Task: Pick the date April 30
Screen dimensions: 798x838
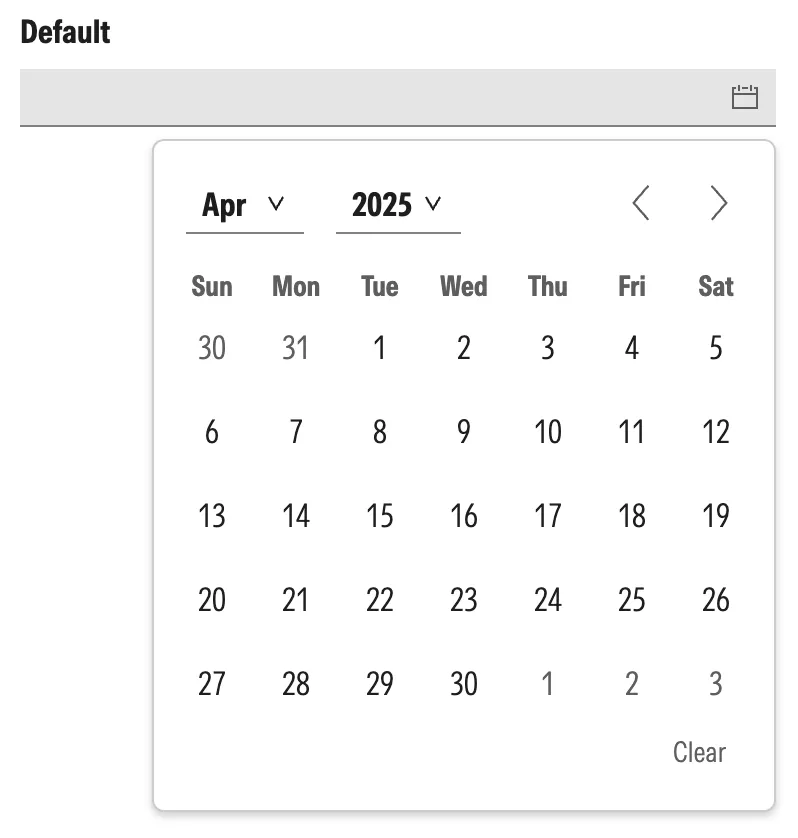Action: pyautogui.click(x=463, y=684)
